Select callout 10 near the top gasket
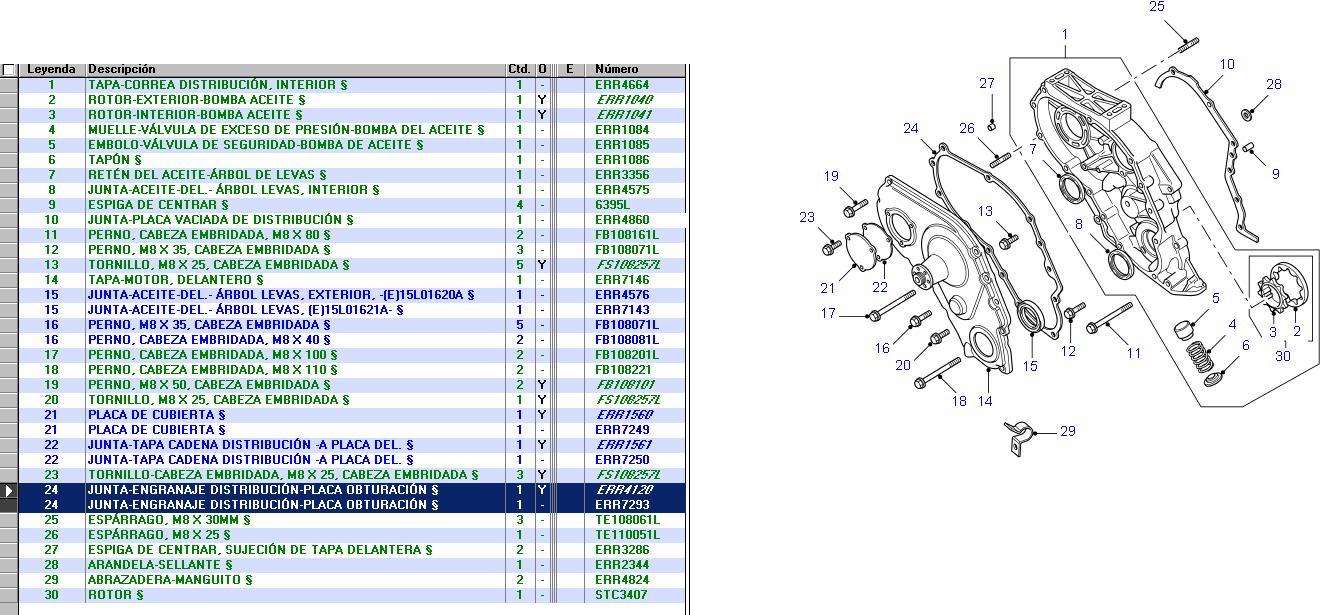This screenshot has height=615, width=1335. tap(1227, 65)
